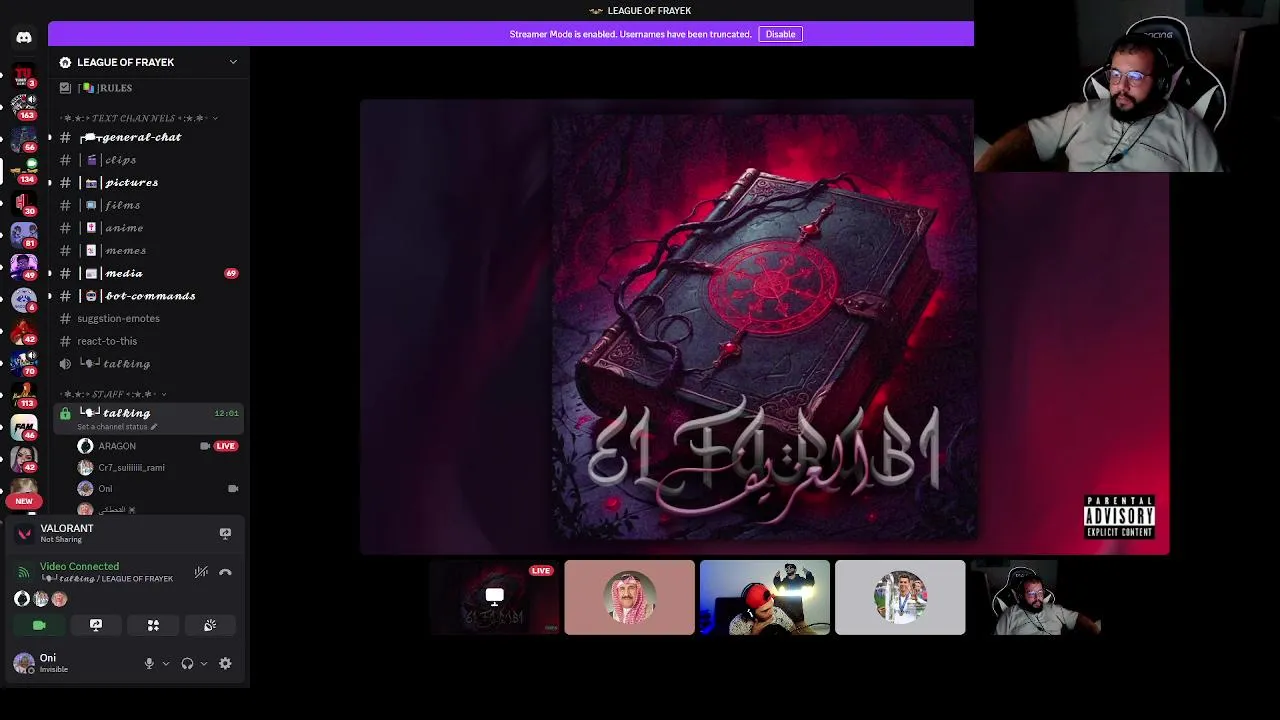Select the locked staff talking voice channel

point(150,418)
